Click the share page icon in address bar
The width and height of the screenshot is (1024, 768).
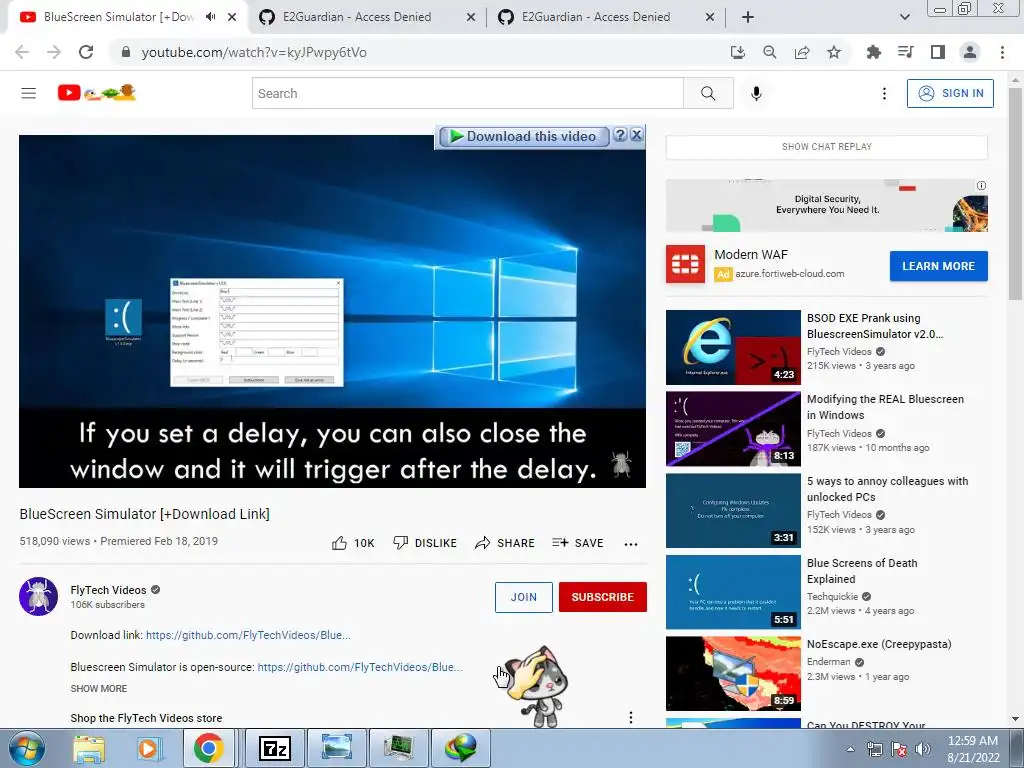tap(802, 52)
